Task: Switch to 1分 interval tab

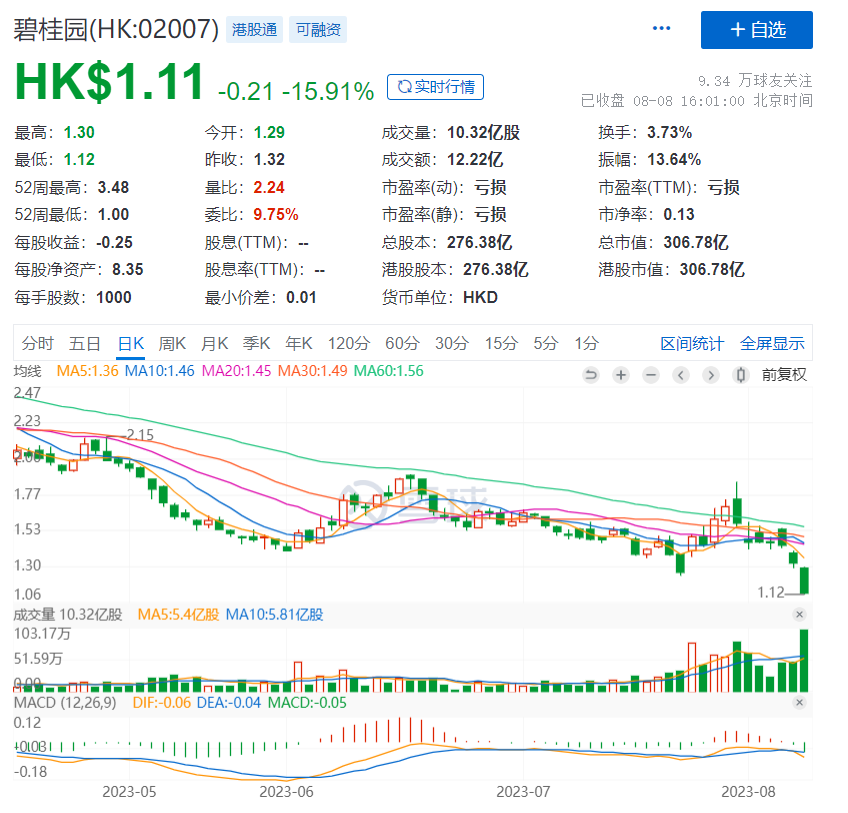Action: pyautogui.click(x=586, y=343)
